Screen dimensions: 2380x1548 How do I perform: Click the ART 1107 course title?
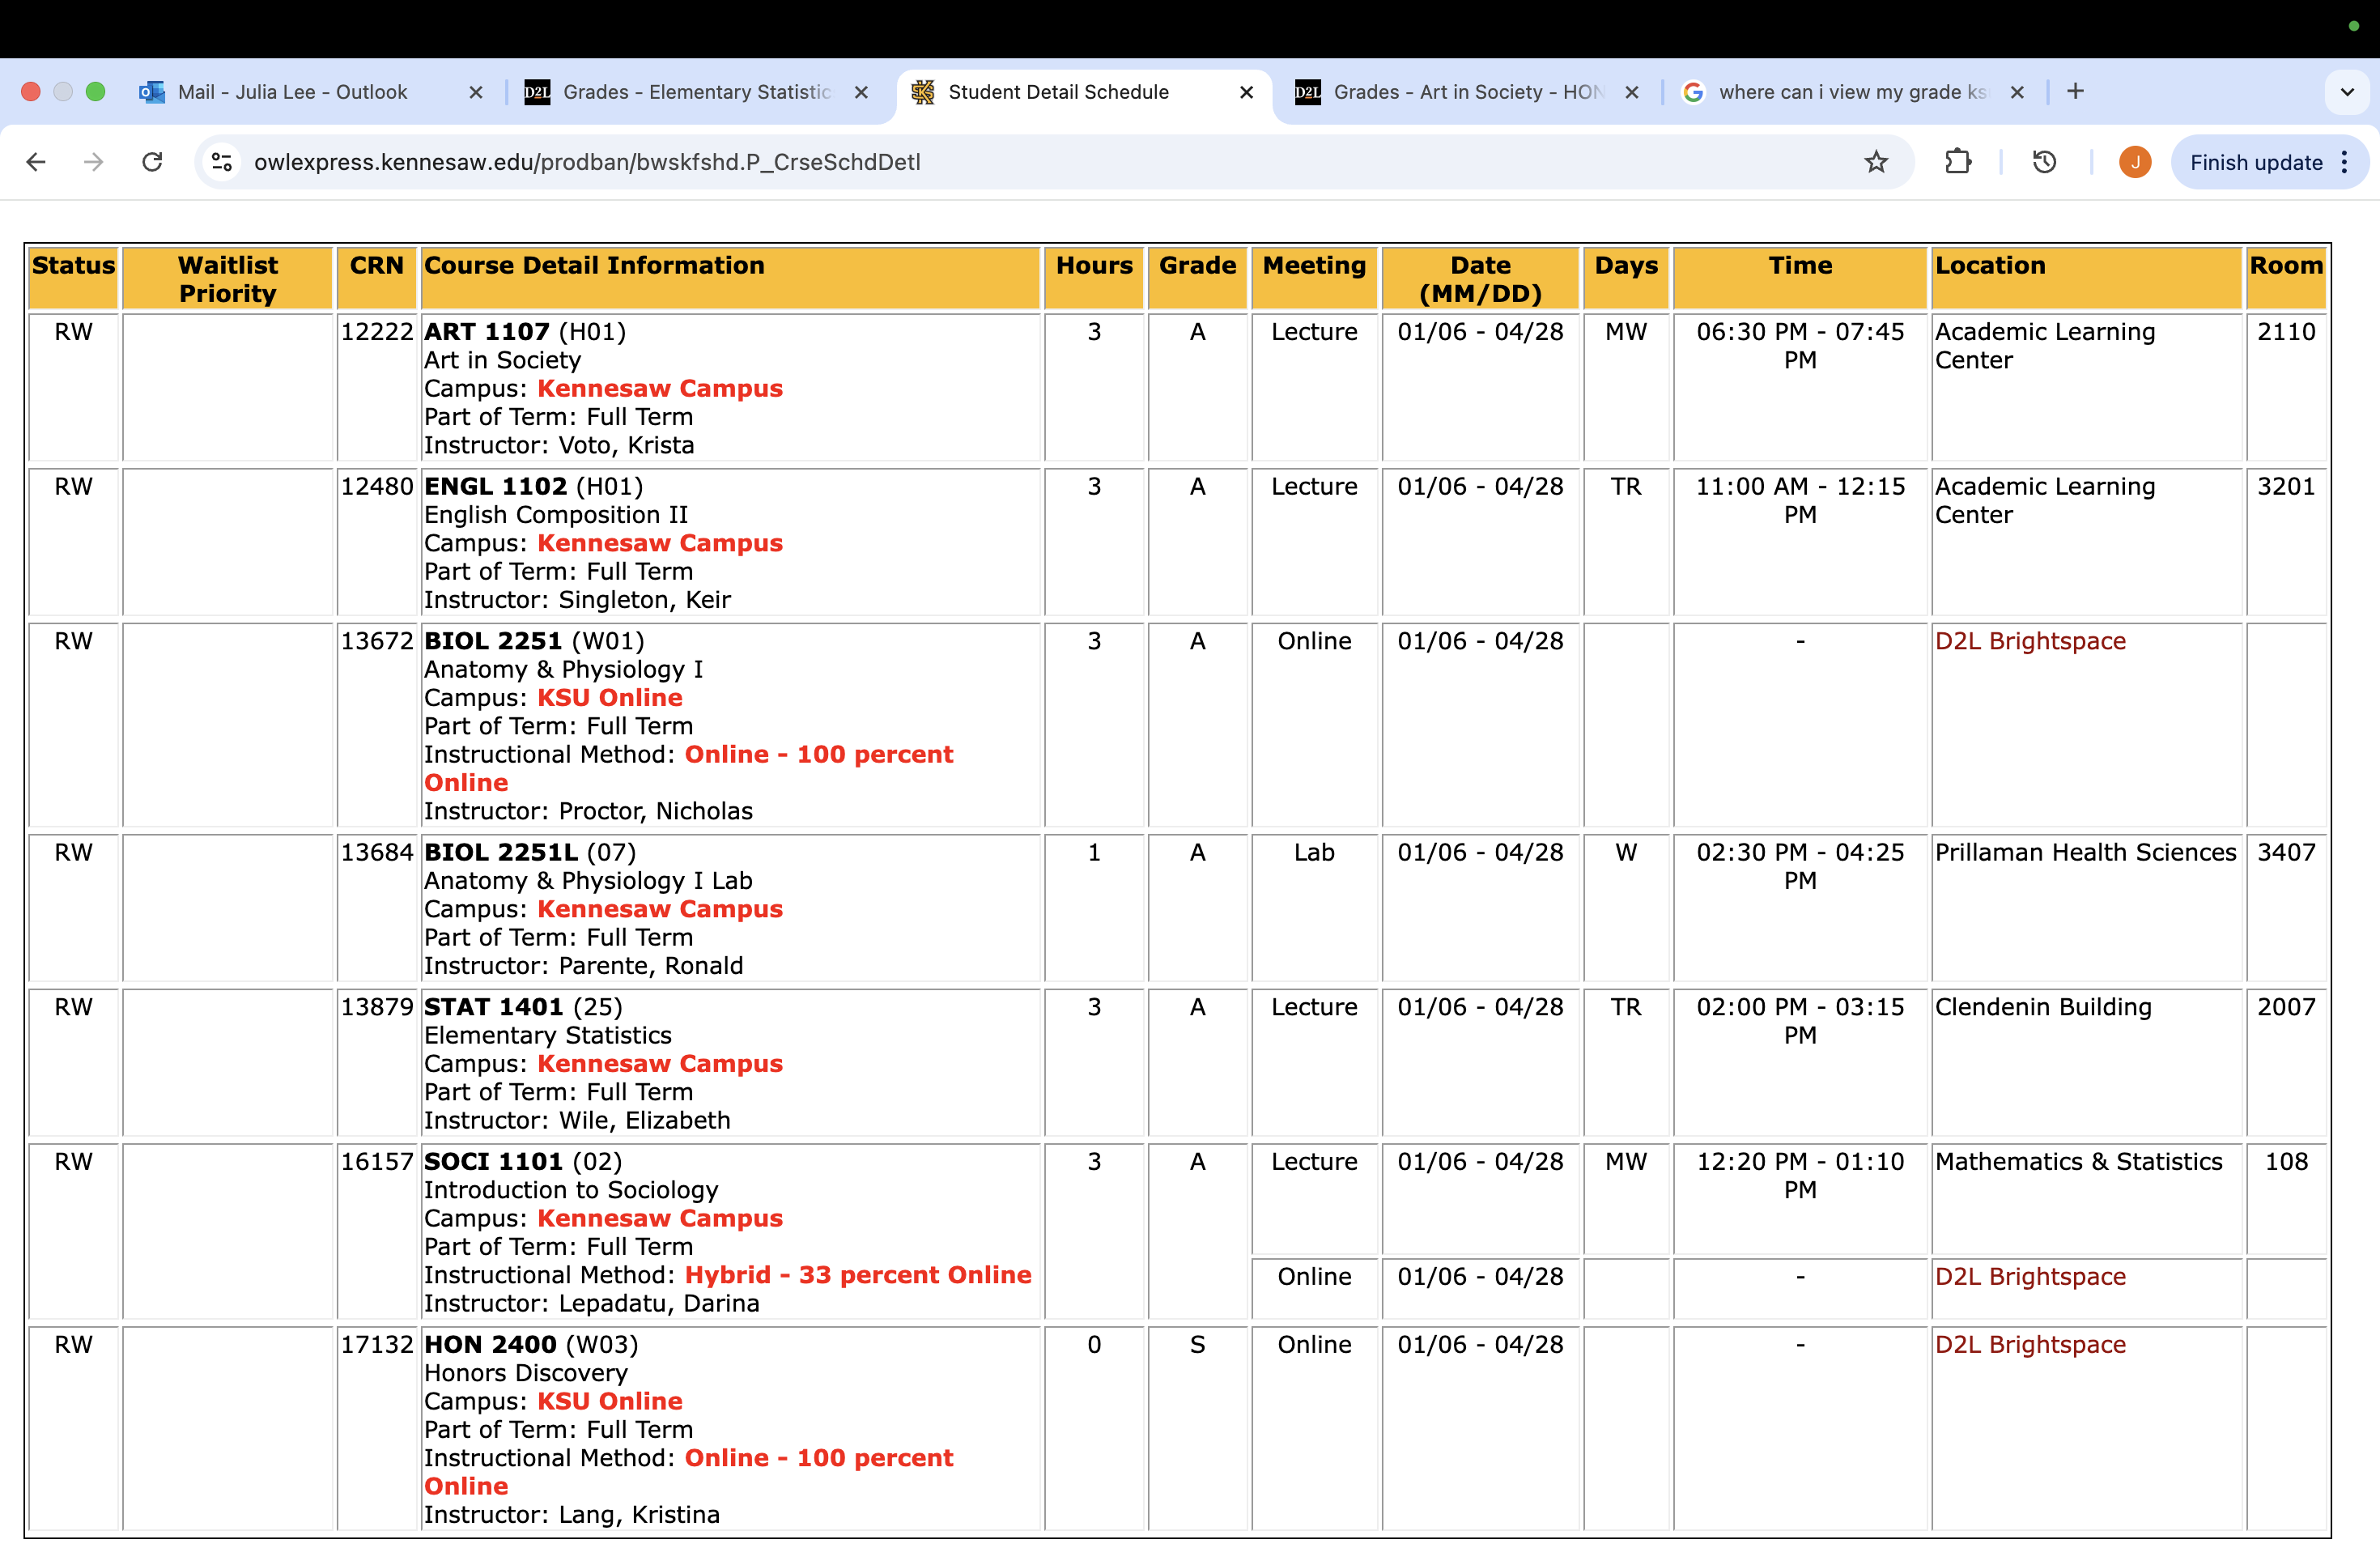pos(487,331)
